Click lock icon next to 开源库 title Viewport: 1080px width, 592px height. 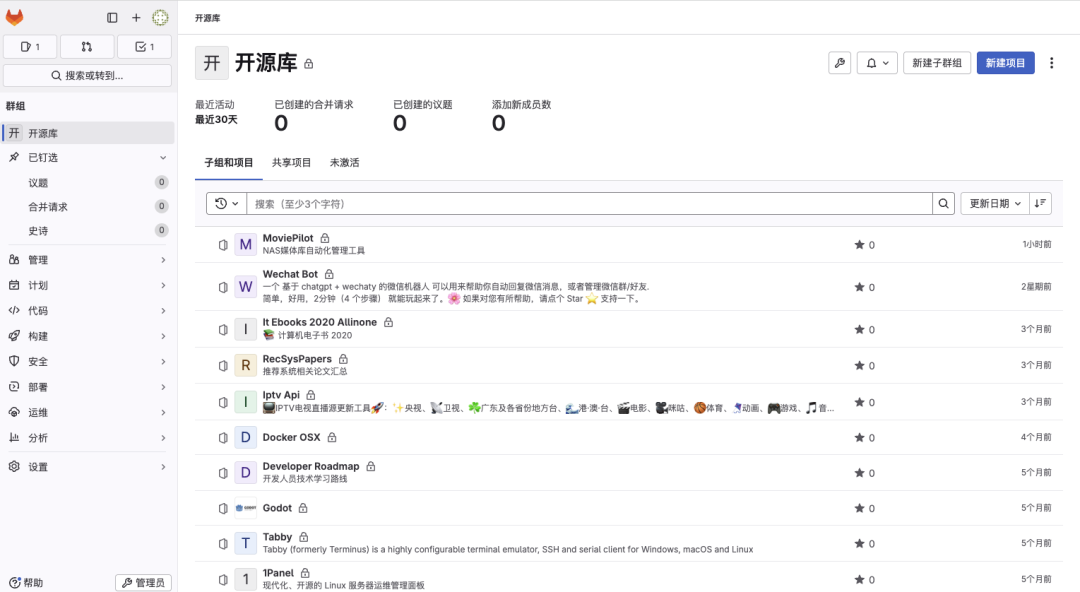309,64
